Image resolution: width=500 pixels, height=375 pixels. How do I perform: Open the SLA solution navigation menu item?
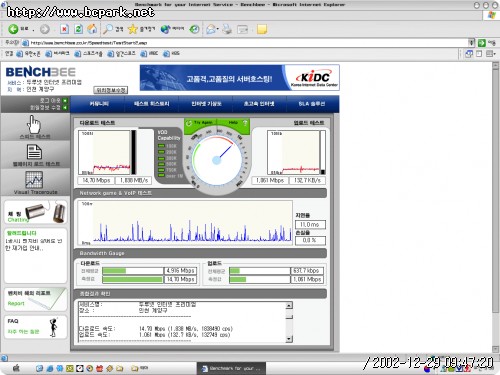click(x=312, y=104)
